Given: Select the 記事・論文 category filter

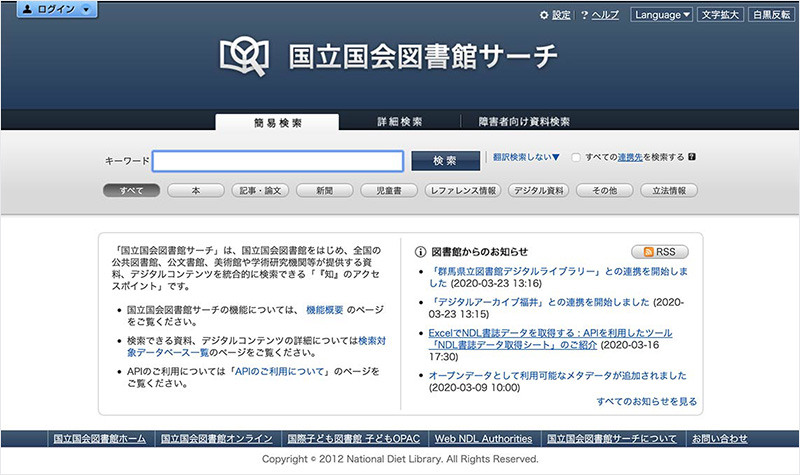Looking at the screenshot, I should click(x=260, y=191).
